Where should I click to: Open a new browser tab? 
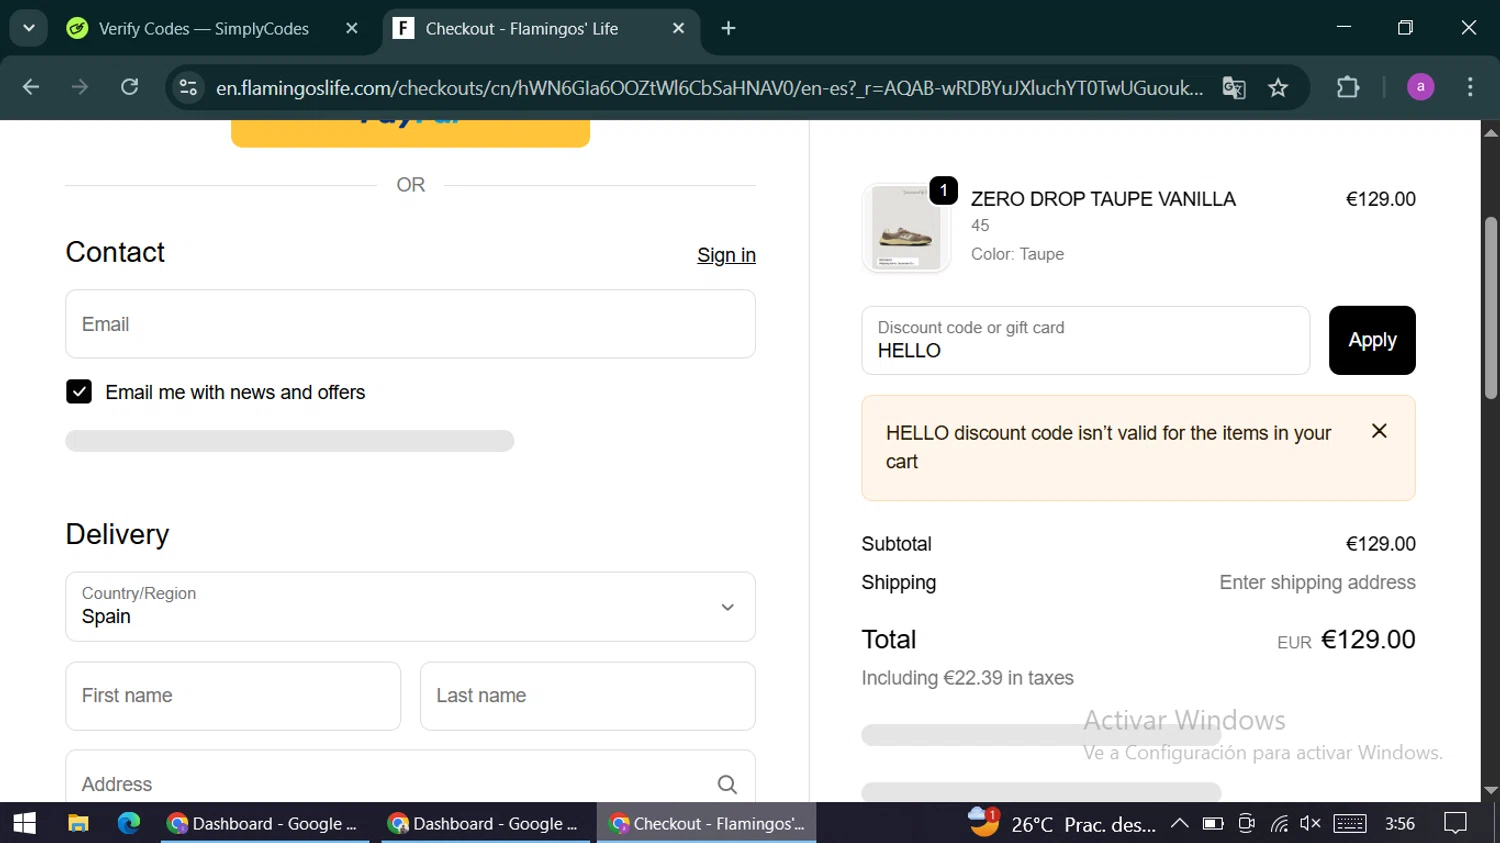pyautogui.click(x=729, y=29)
